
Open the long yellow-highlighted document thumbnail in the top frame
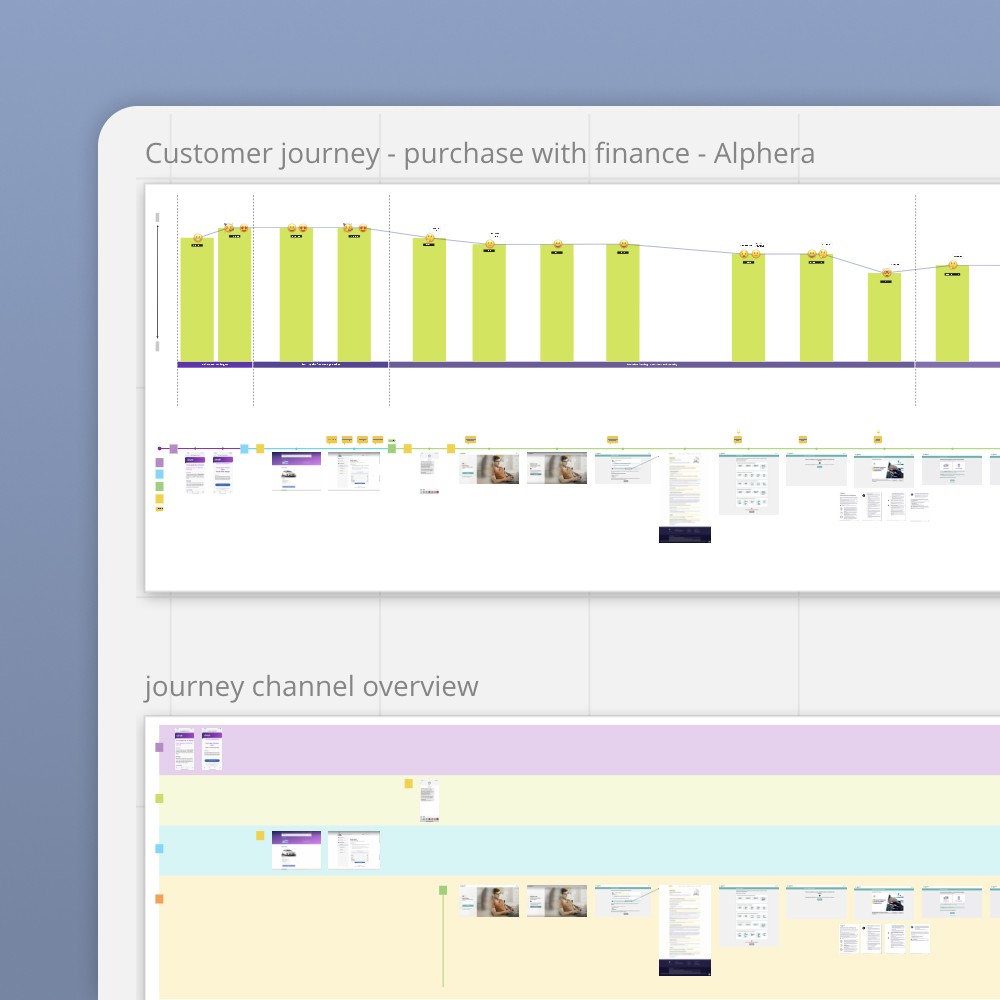coord(684,489)
